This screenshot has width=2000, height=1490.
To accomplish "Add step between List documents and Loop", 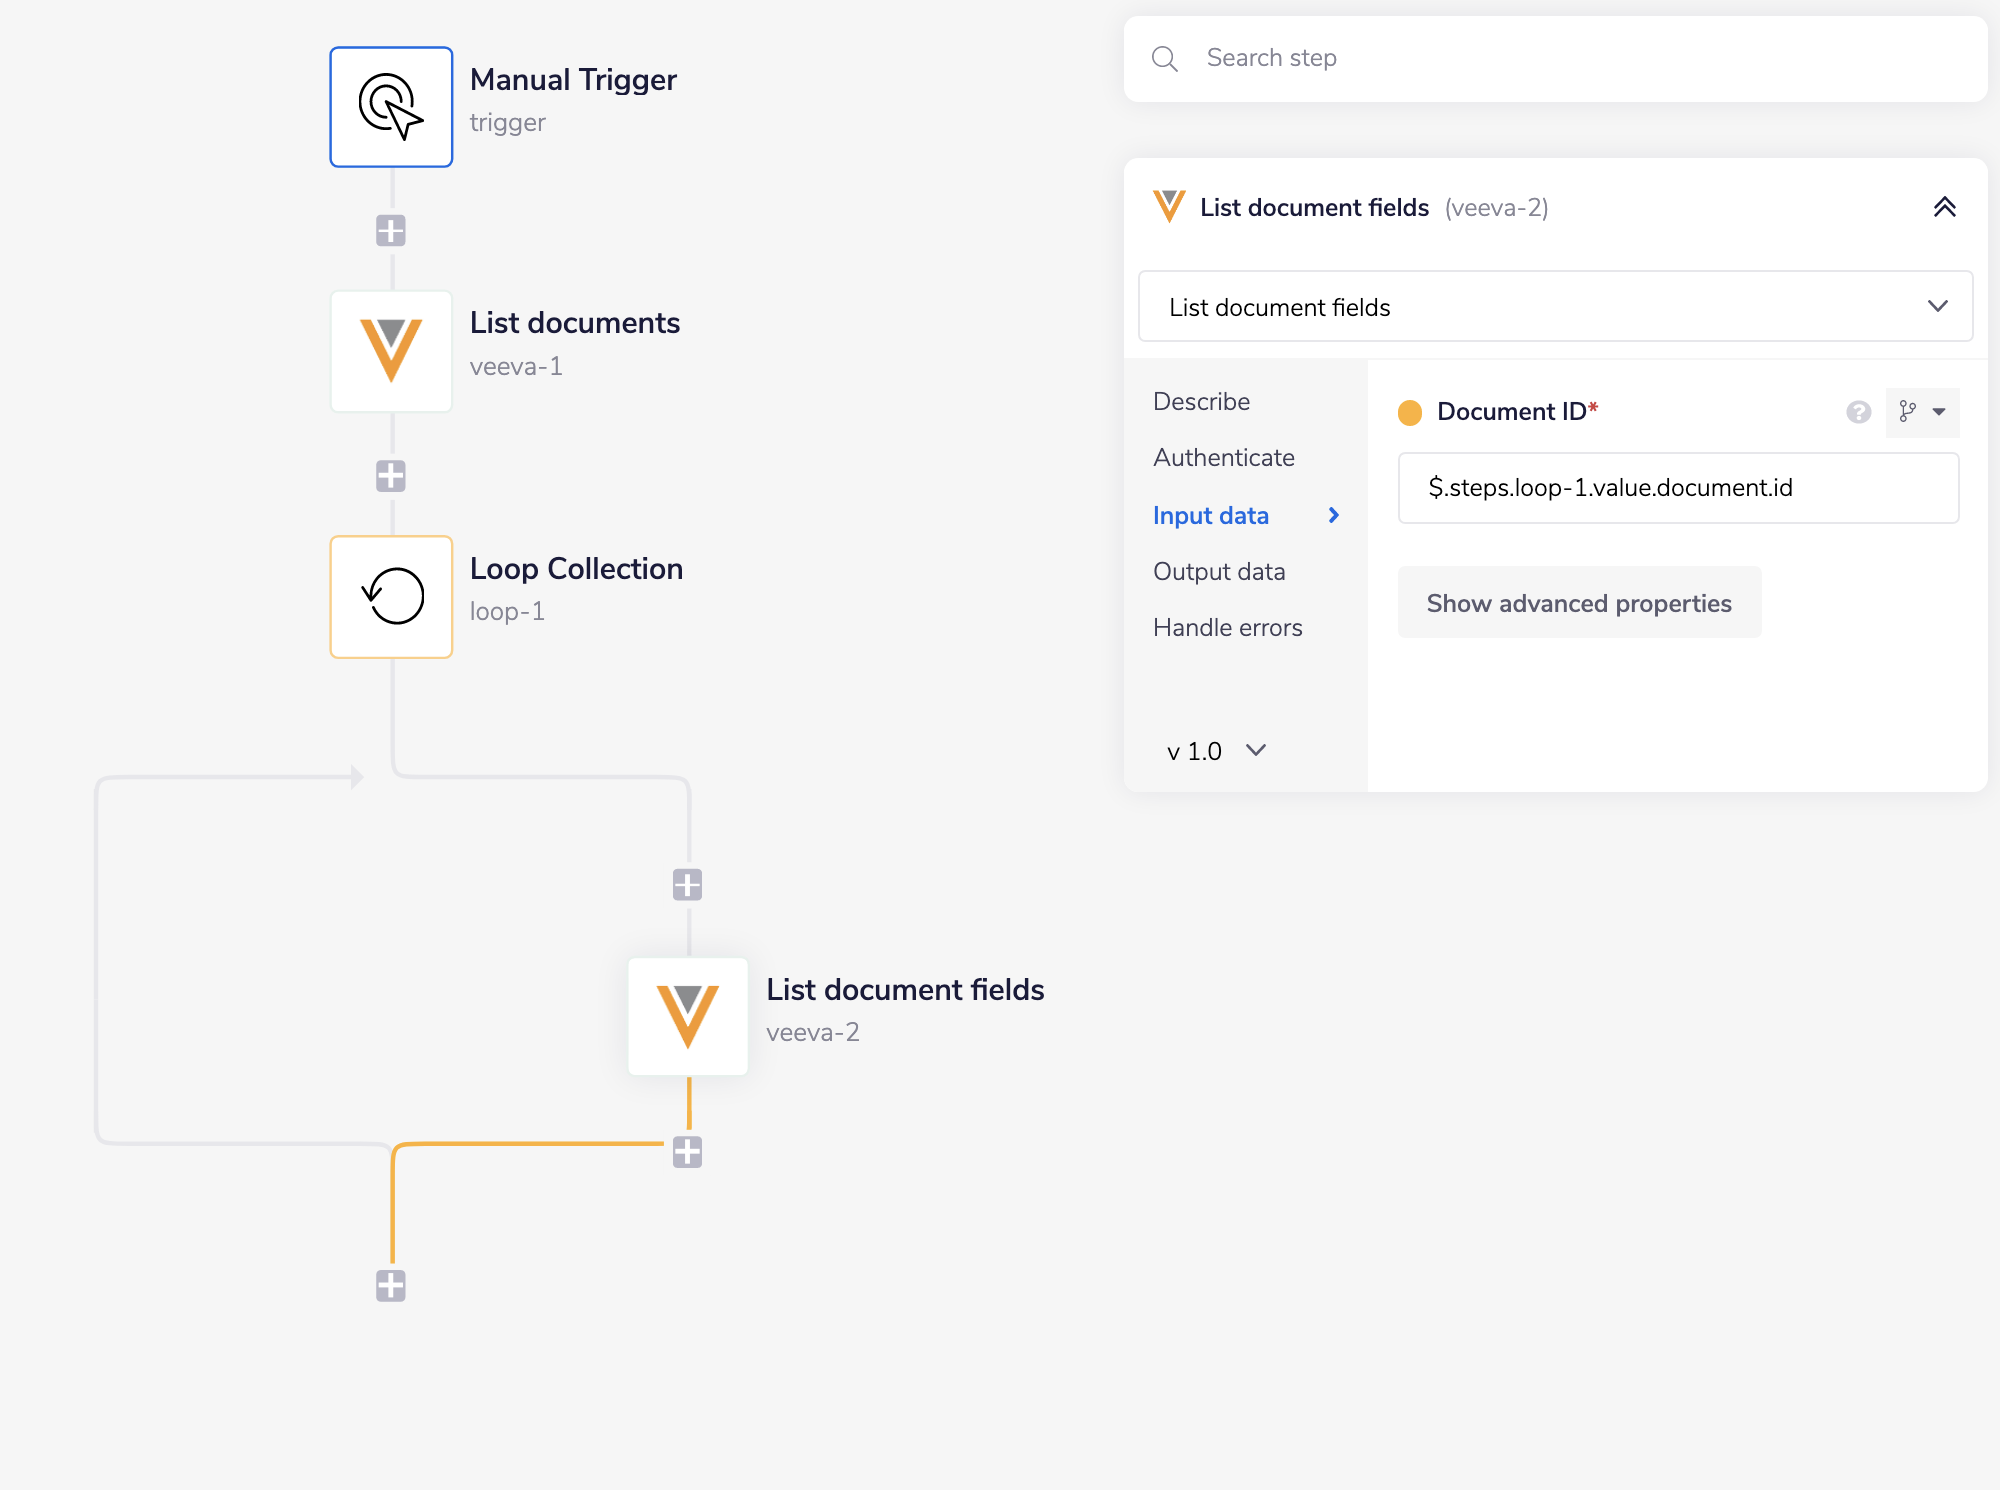I will (391, 476).
